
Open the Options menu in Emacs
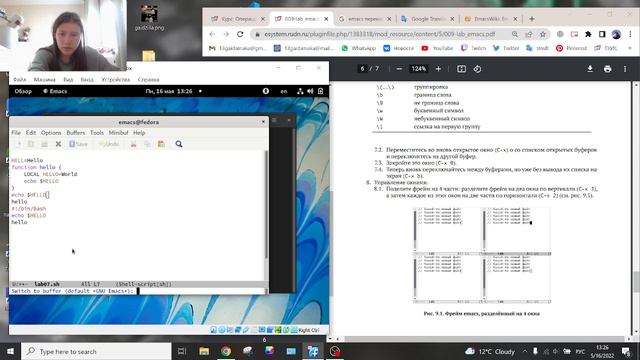coord(51,133)
